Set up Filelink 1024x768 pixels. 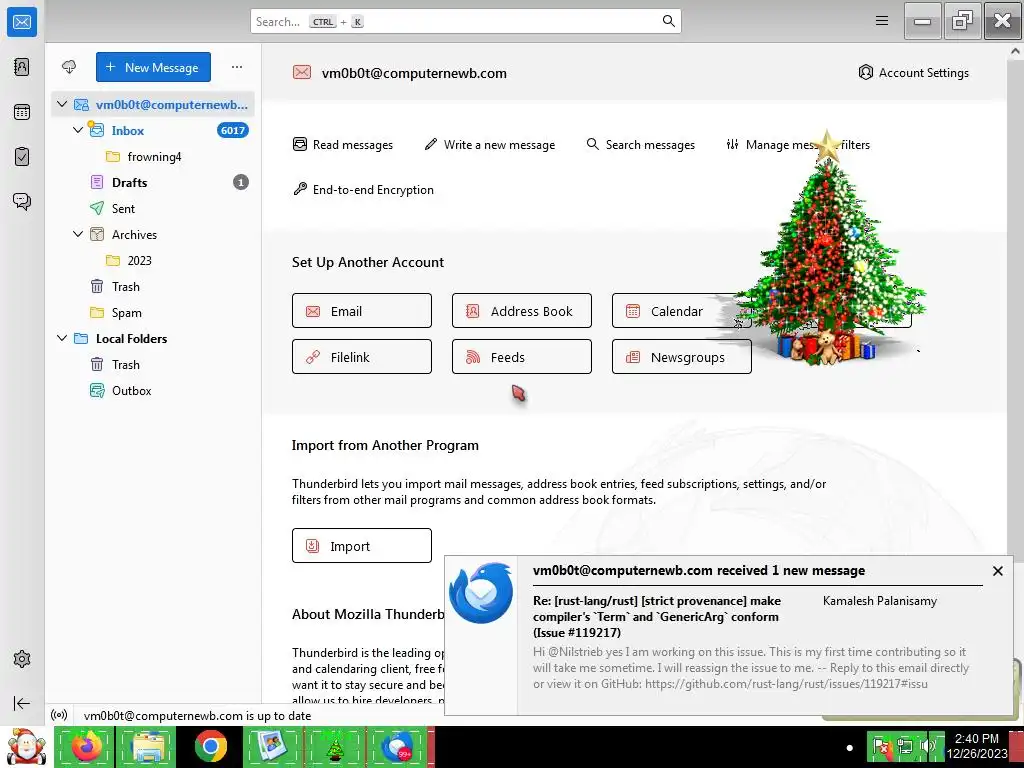(362, 357)
